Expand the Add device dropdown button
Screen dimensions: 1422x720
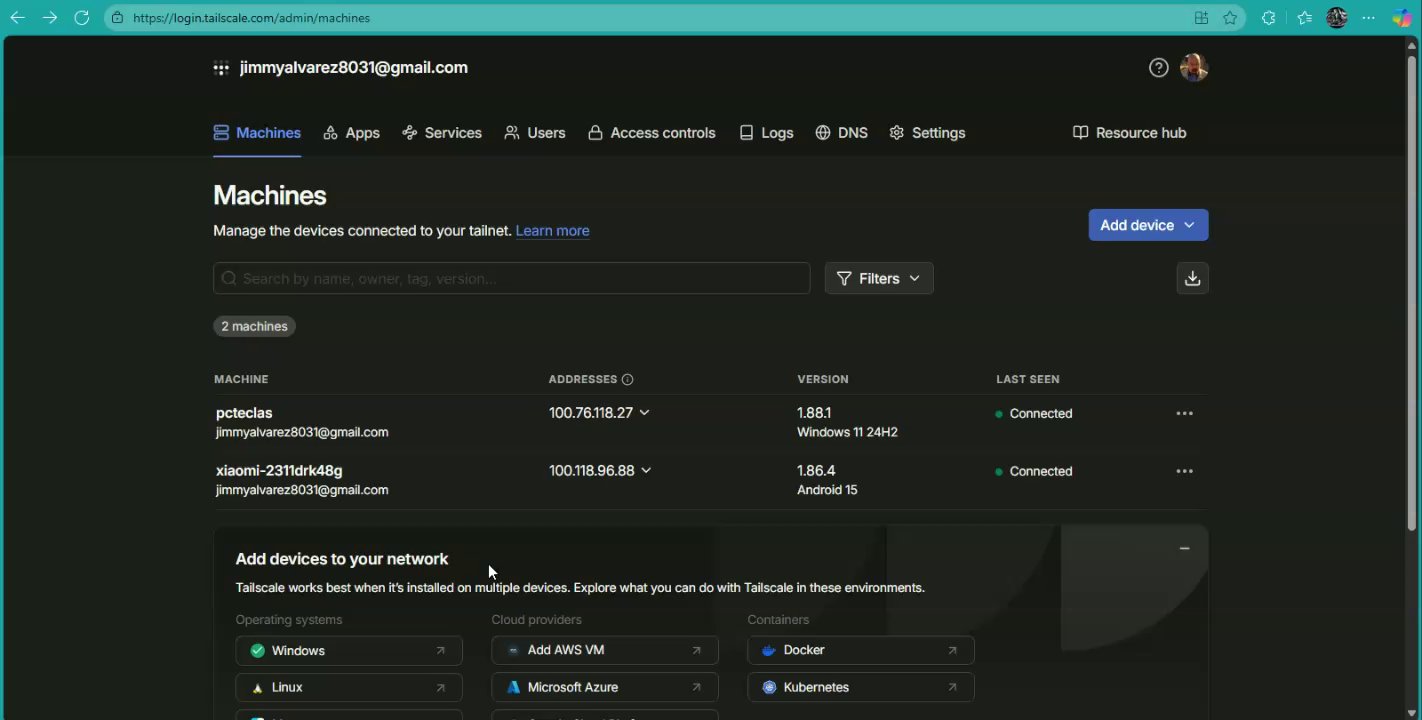tap(1148, 225)
